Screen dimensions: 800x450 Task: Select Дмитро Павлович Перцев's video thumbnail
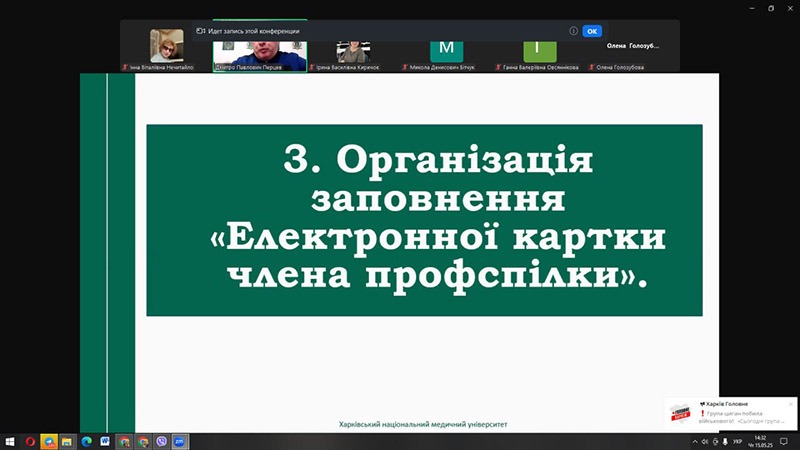pyautogui.click(x=259, y=49)
